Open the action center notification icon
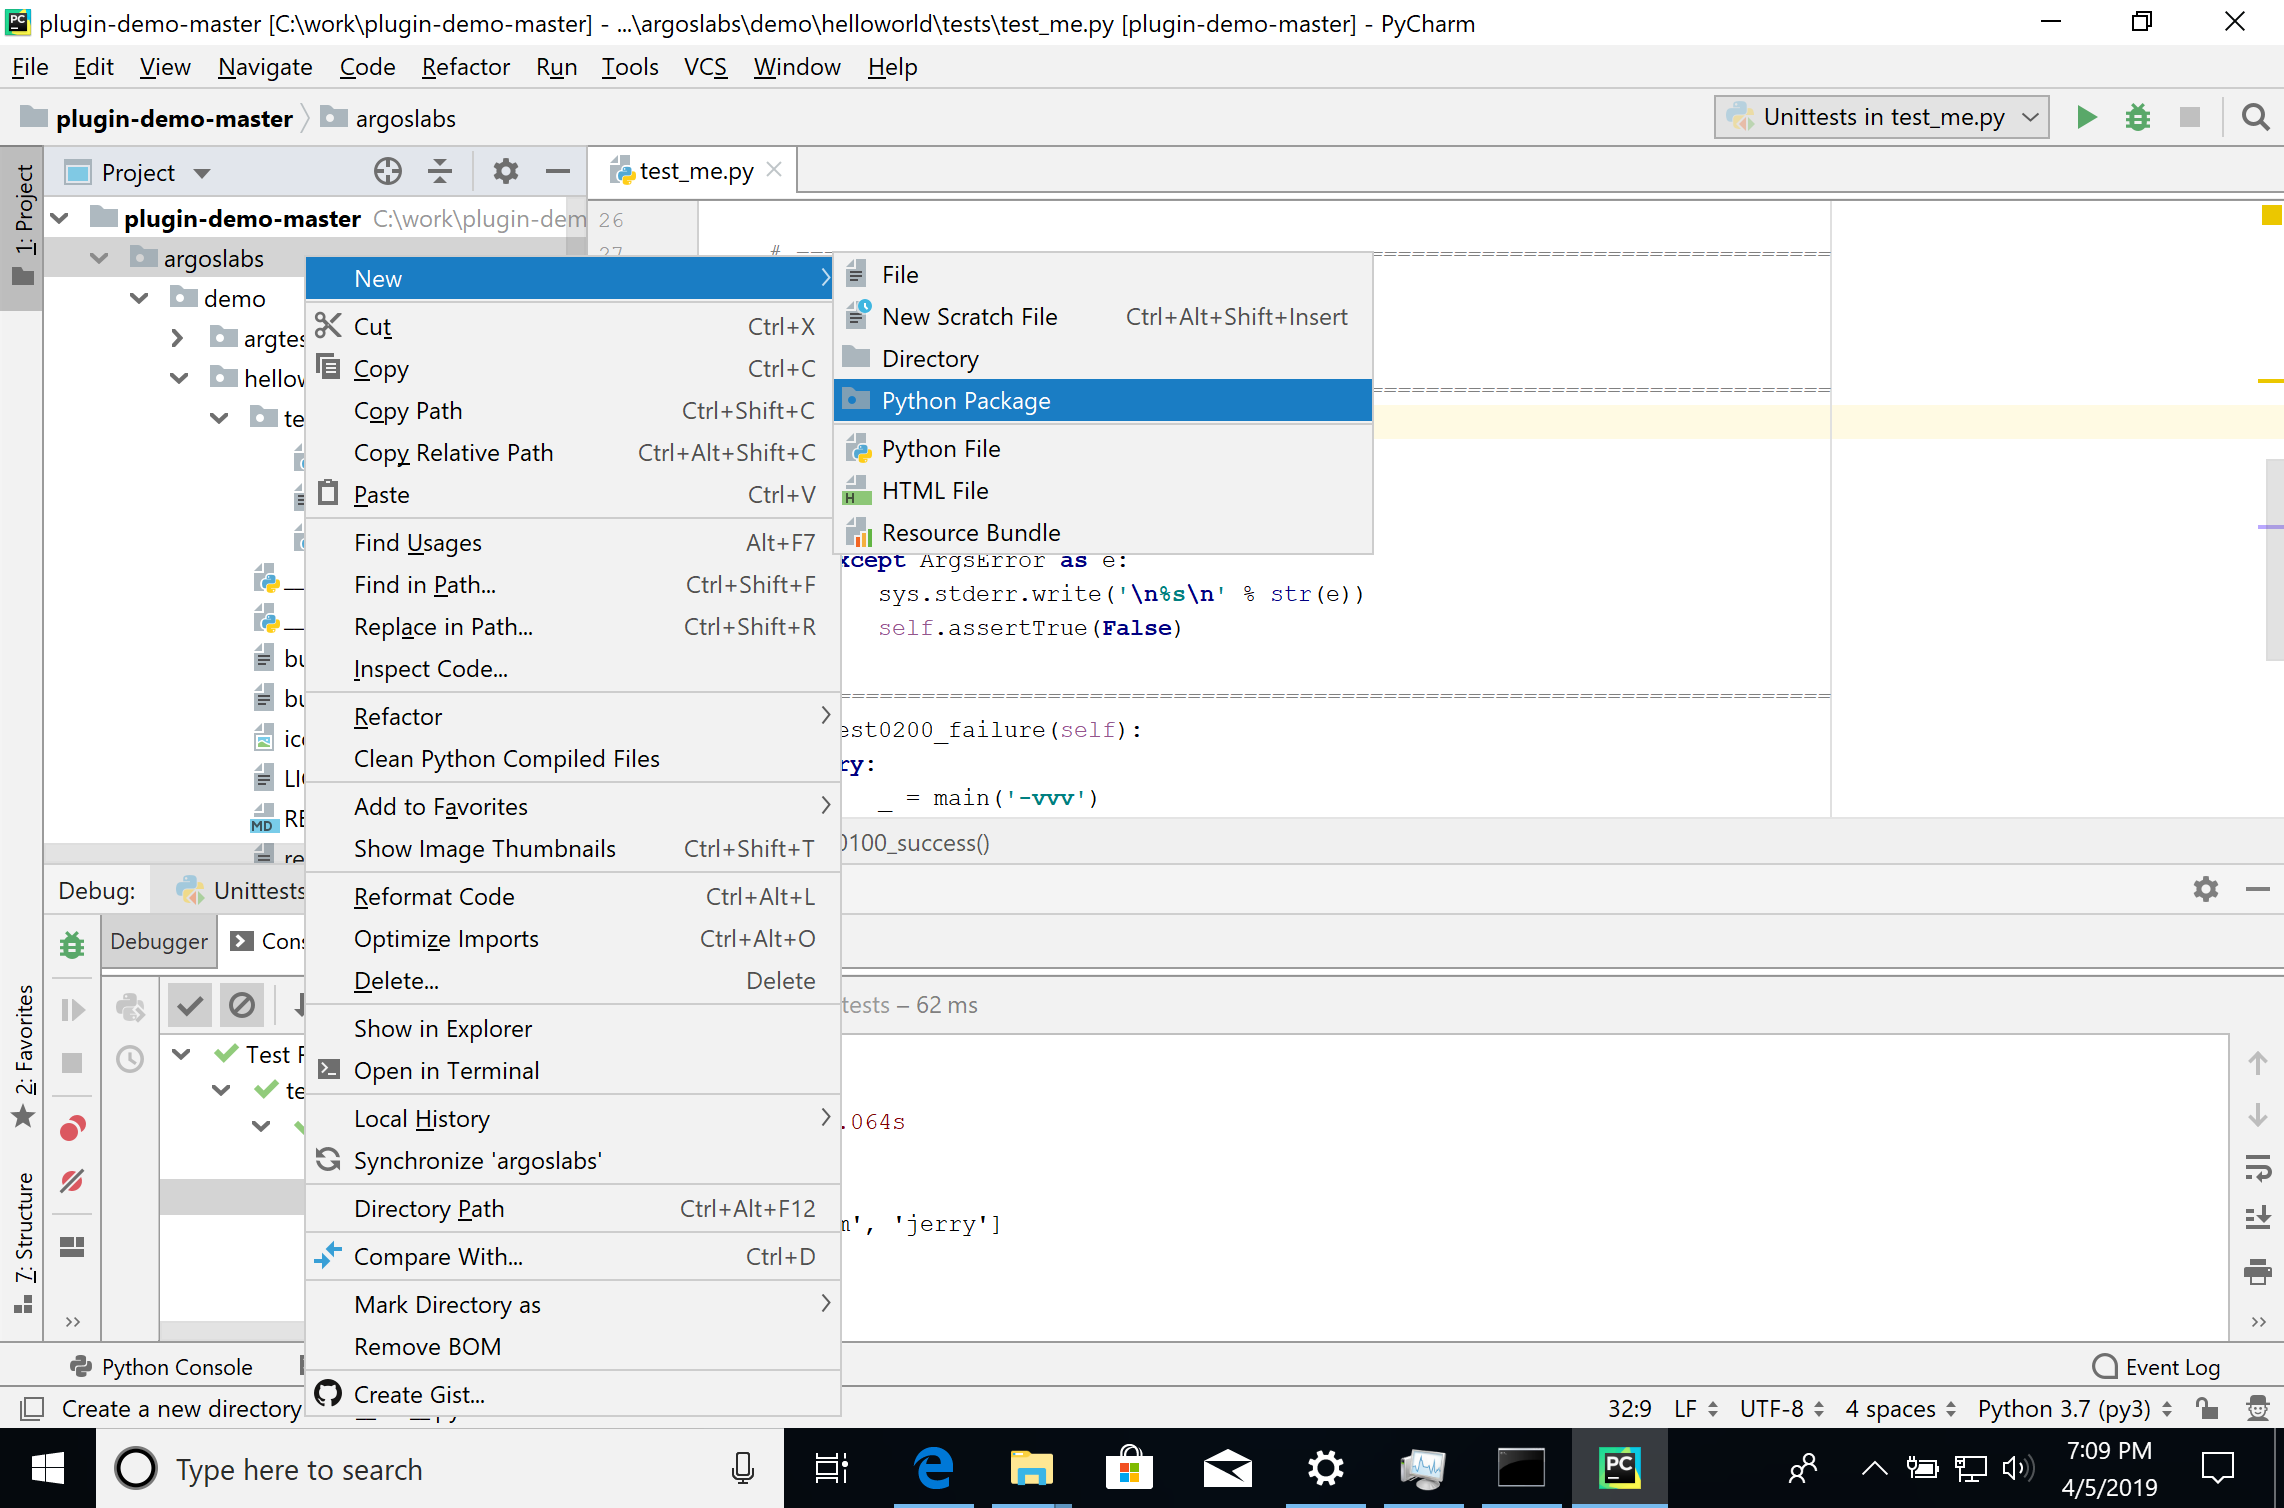 tap(2217, 1468)
